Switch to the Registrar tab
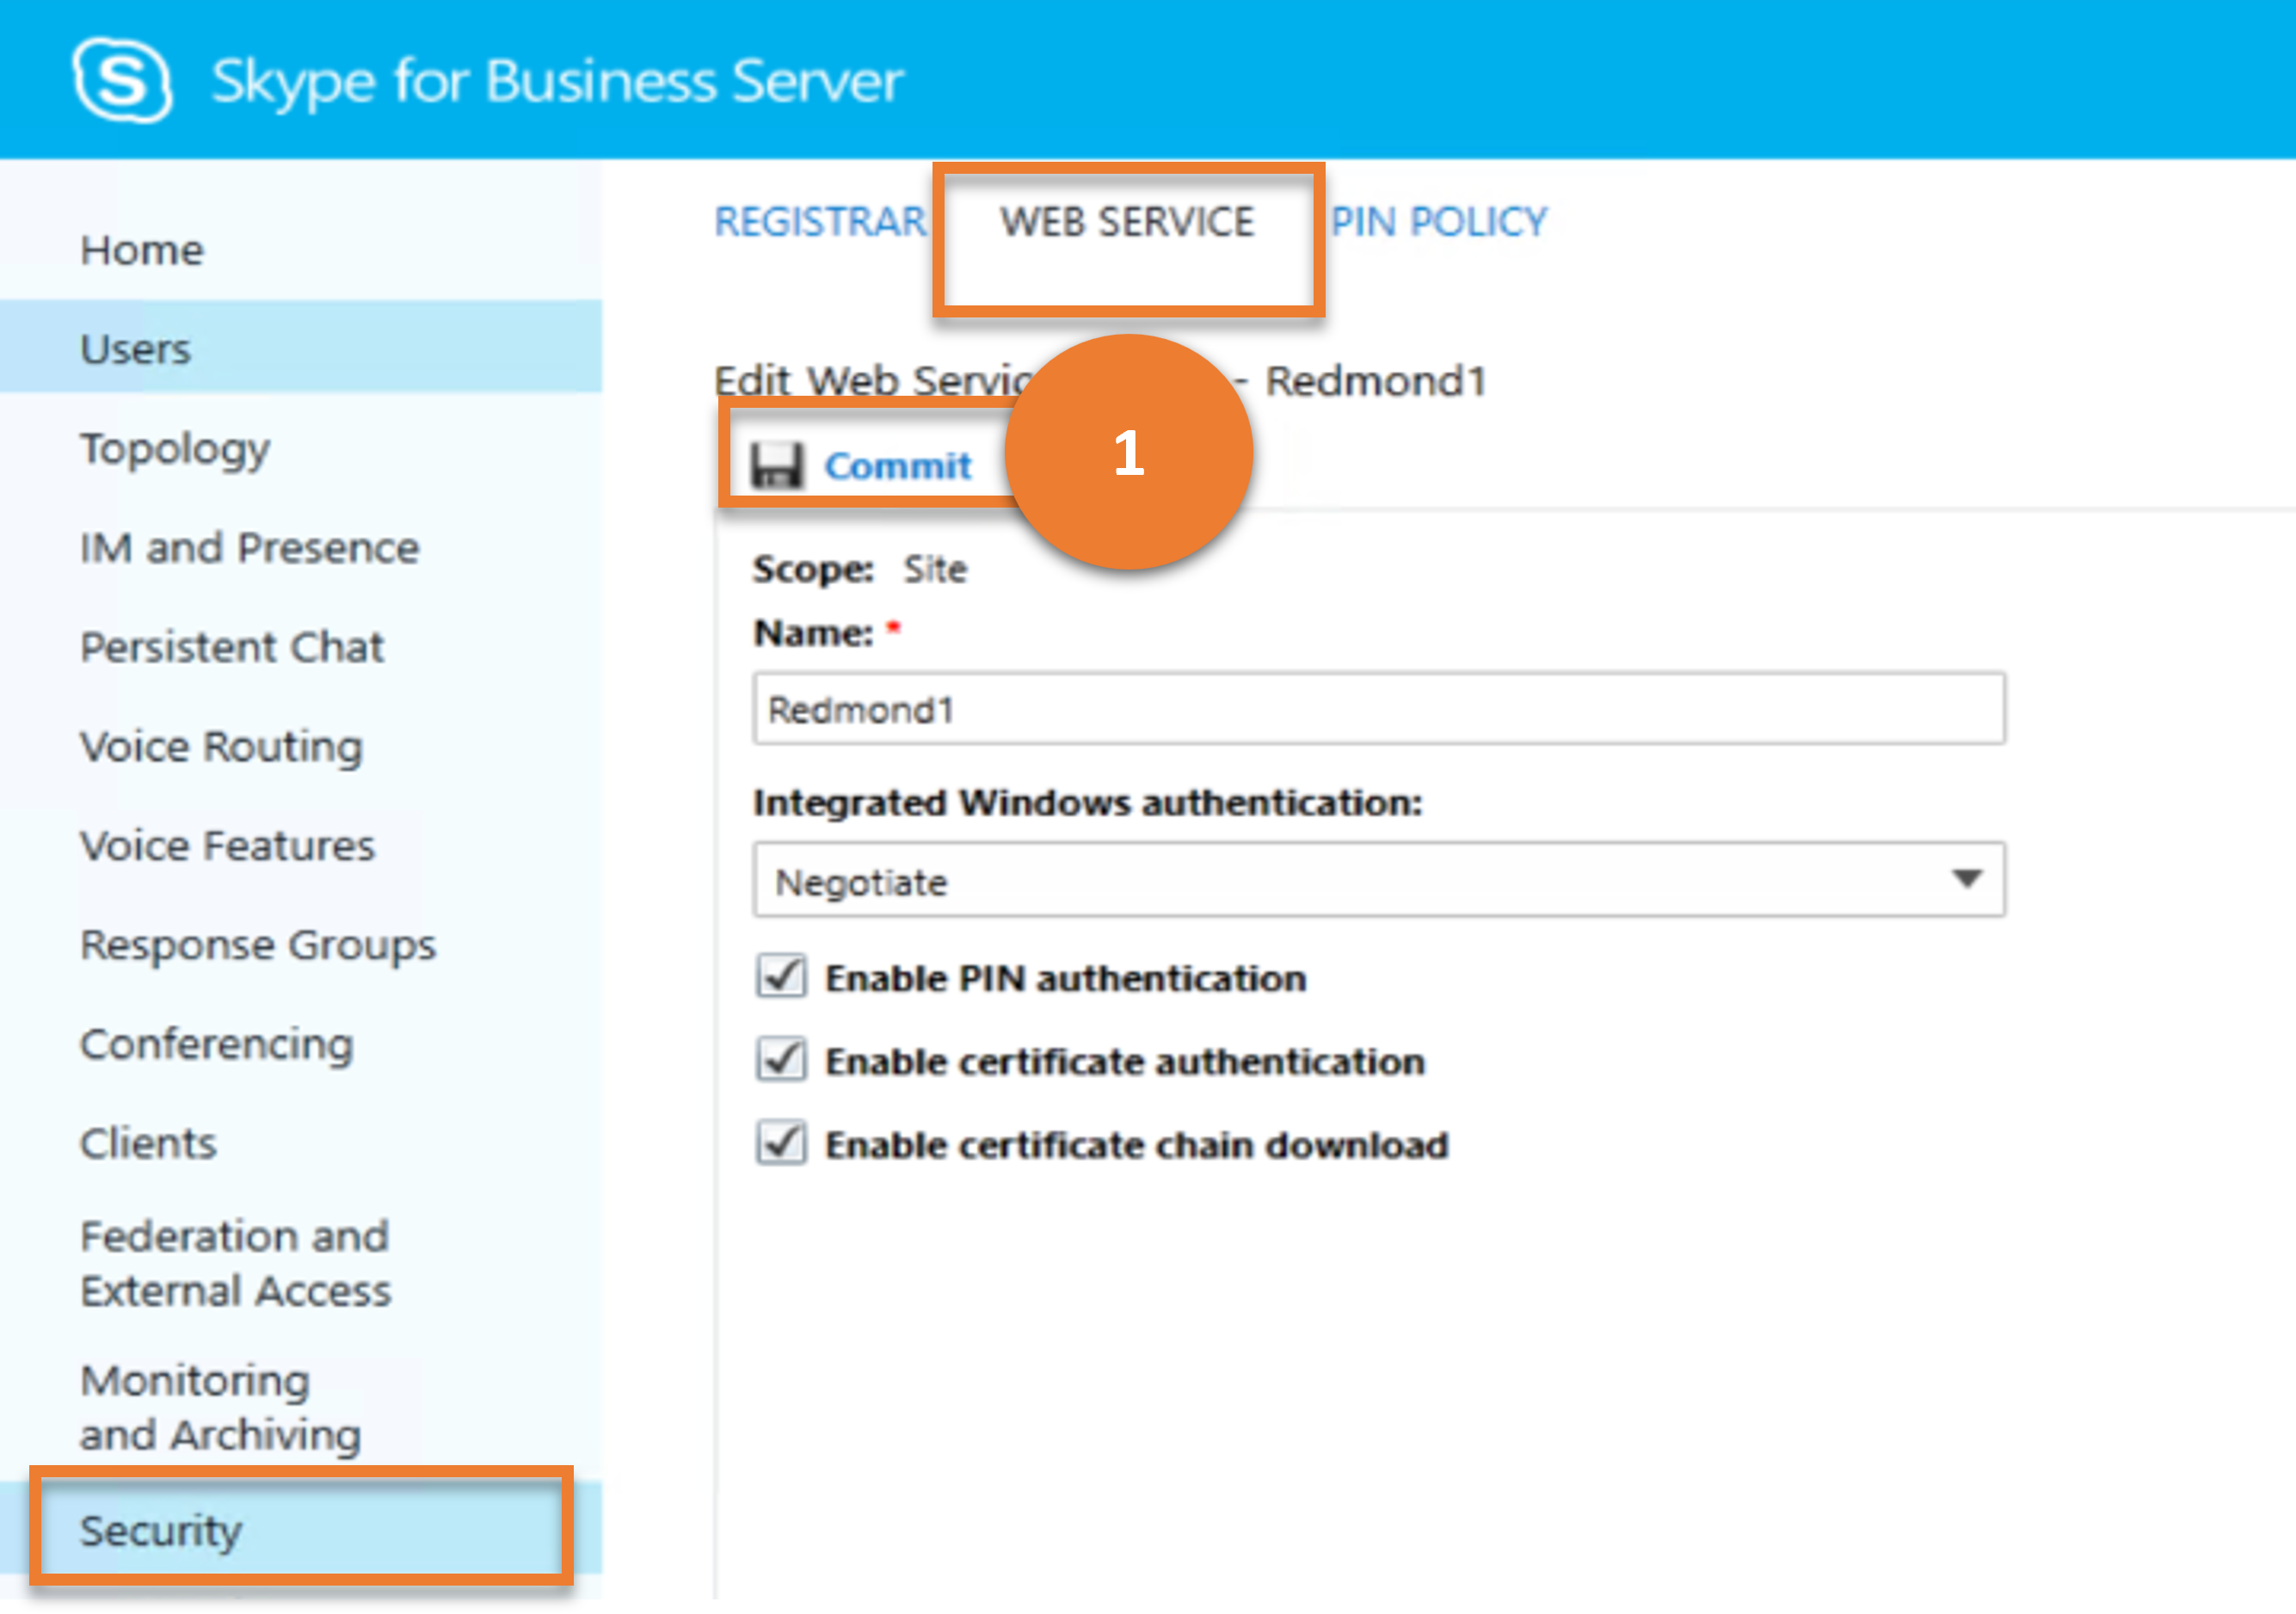The image size is (2296, 1614). point(820,221)
